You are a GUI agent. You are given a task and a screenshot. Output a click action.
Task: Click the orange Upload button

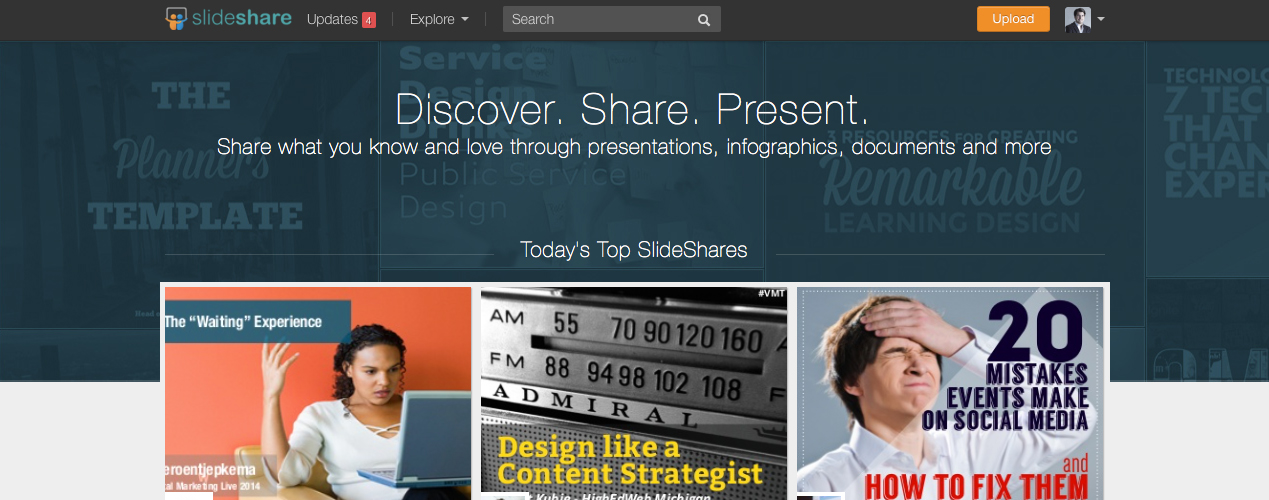coord(1013,19)
